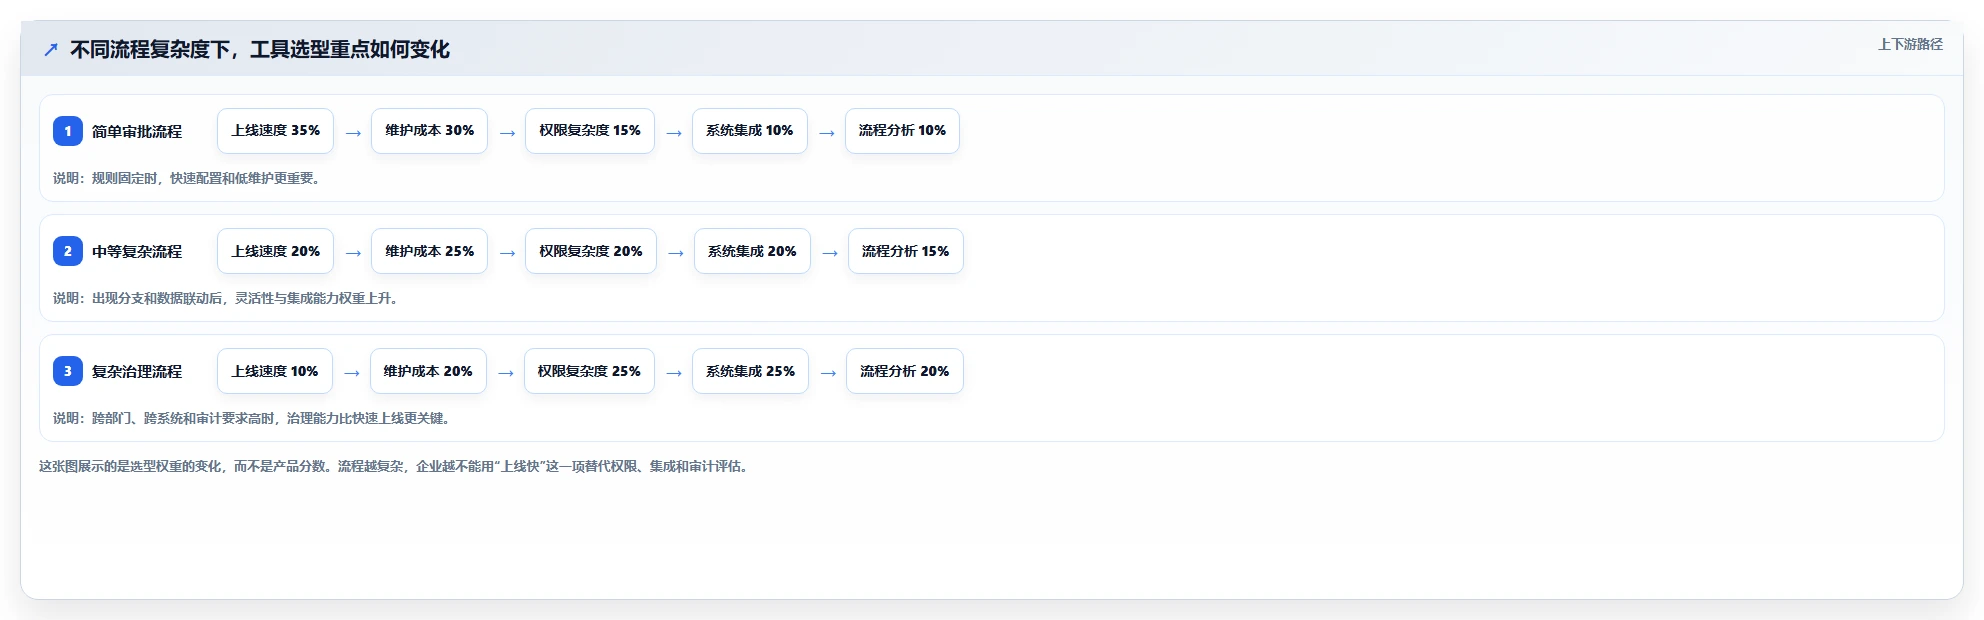Click the 流程分析 10% chip
Viewport: 1984px width, 620px height.
[x=902, y=131]
